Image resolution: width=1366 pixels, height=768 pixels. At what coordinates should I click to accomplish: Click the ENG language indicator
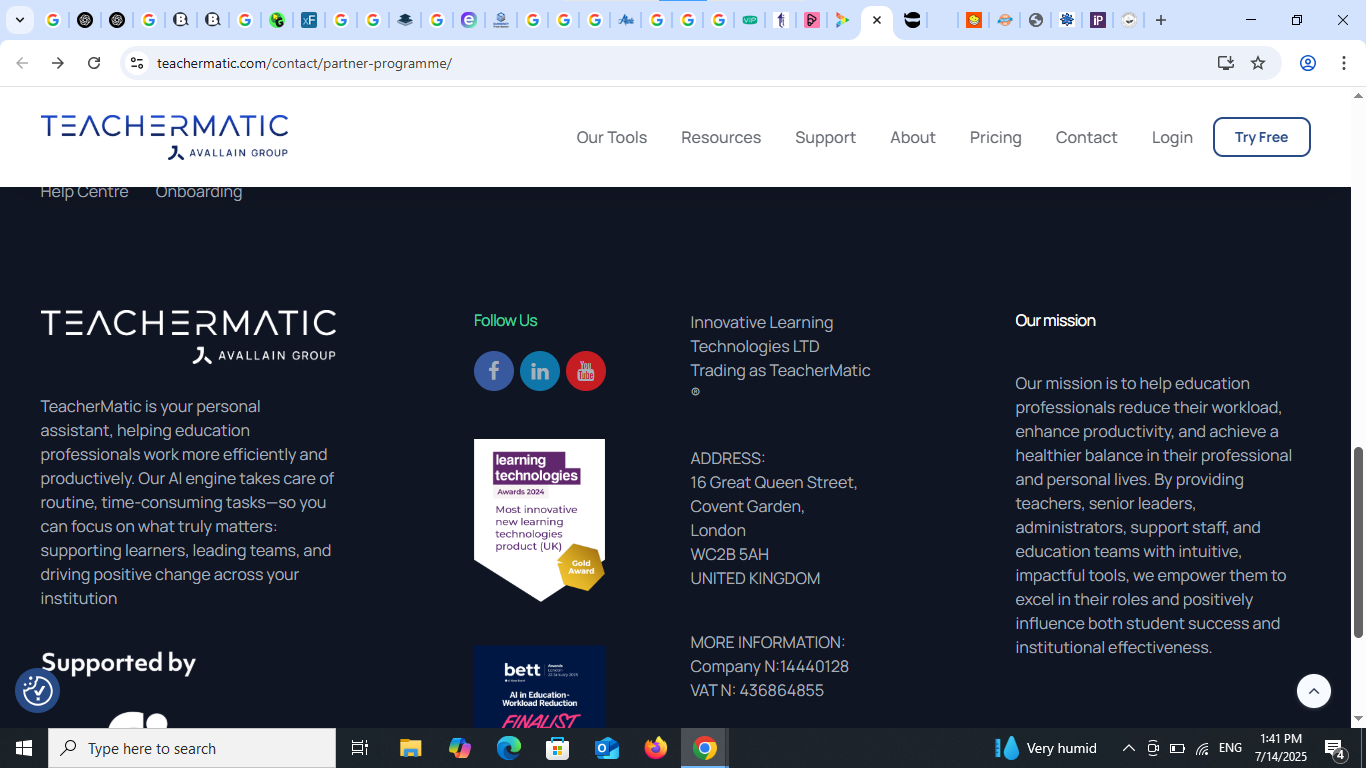[x=1231, y=748]
